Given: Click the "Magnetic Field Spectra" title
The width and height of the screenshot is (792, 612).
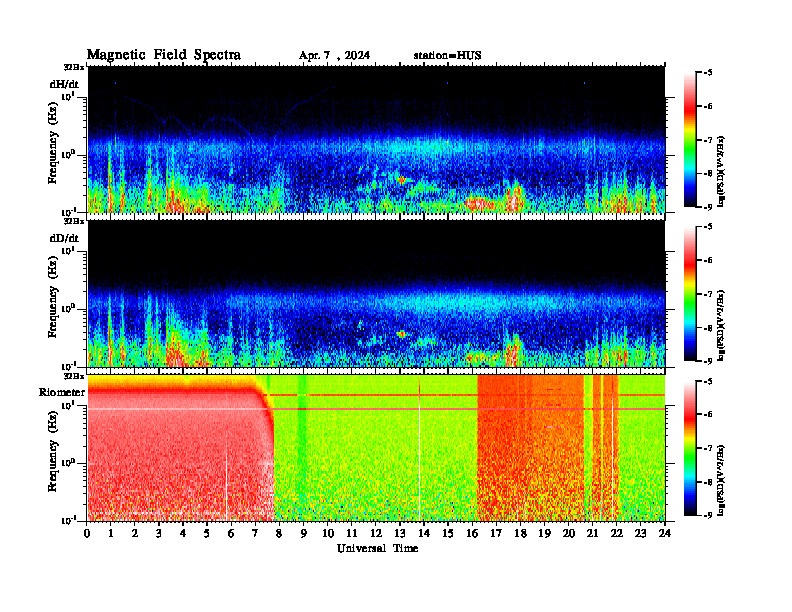Looking at the screenshot, I should (x=164, y=55).
